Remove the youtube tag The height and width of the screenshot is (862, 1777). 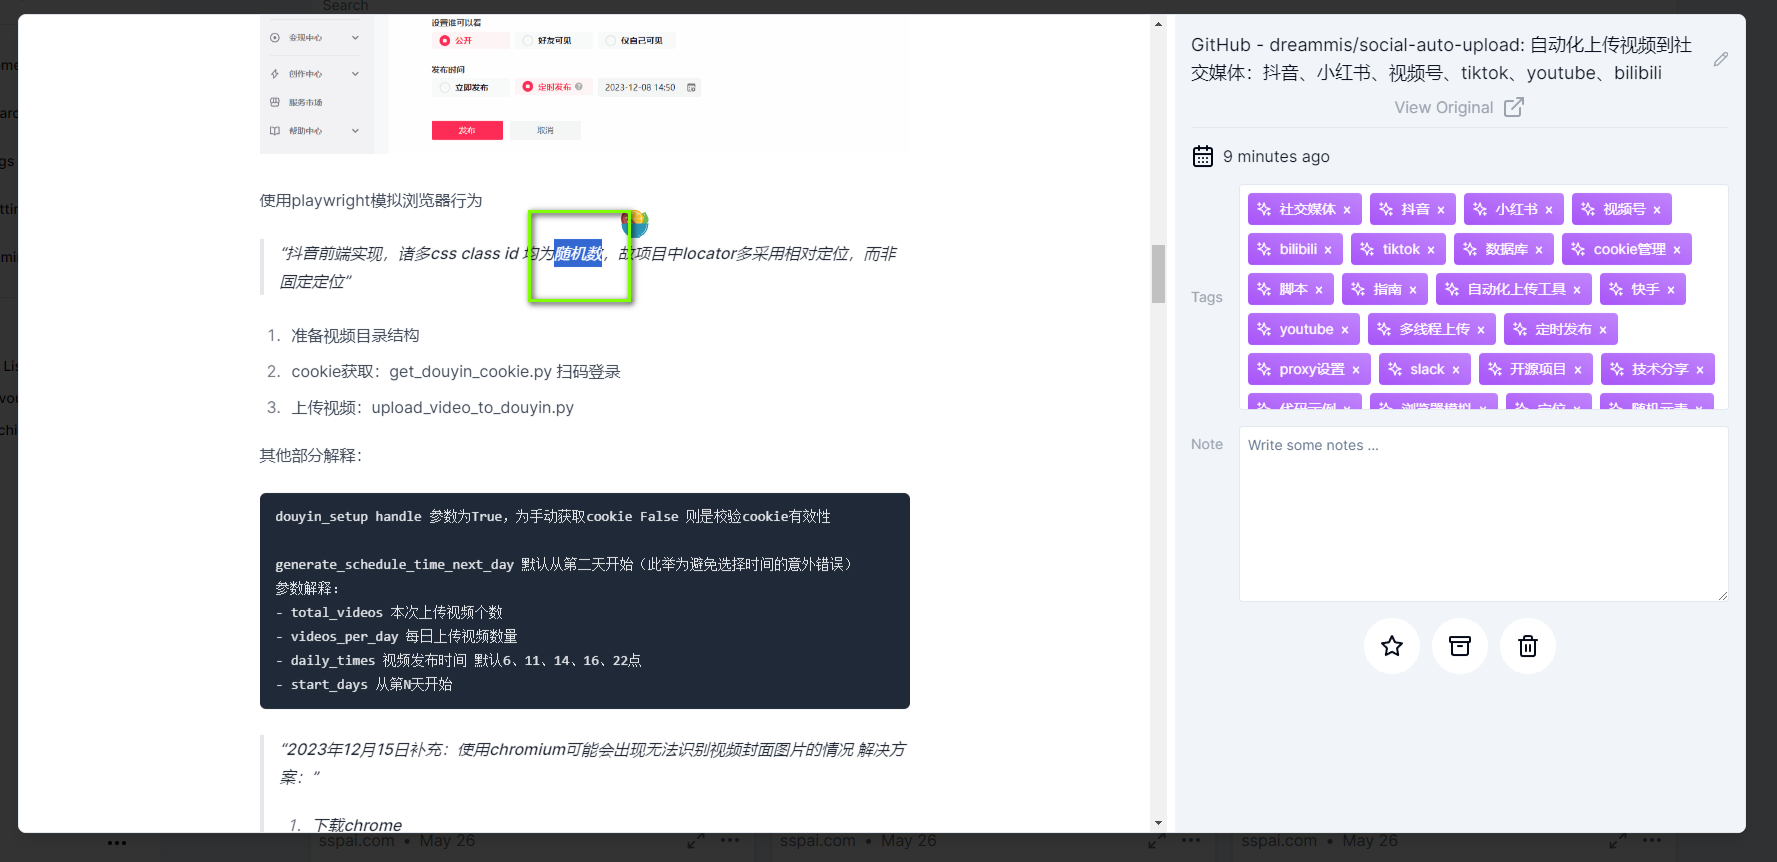(1345, 330)
